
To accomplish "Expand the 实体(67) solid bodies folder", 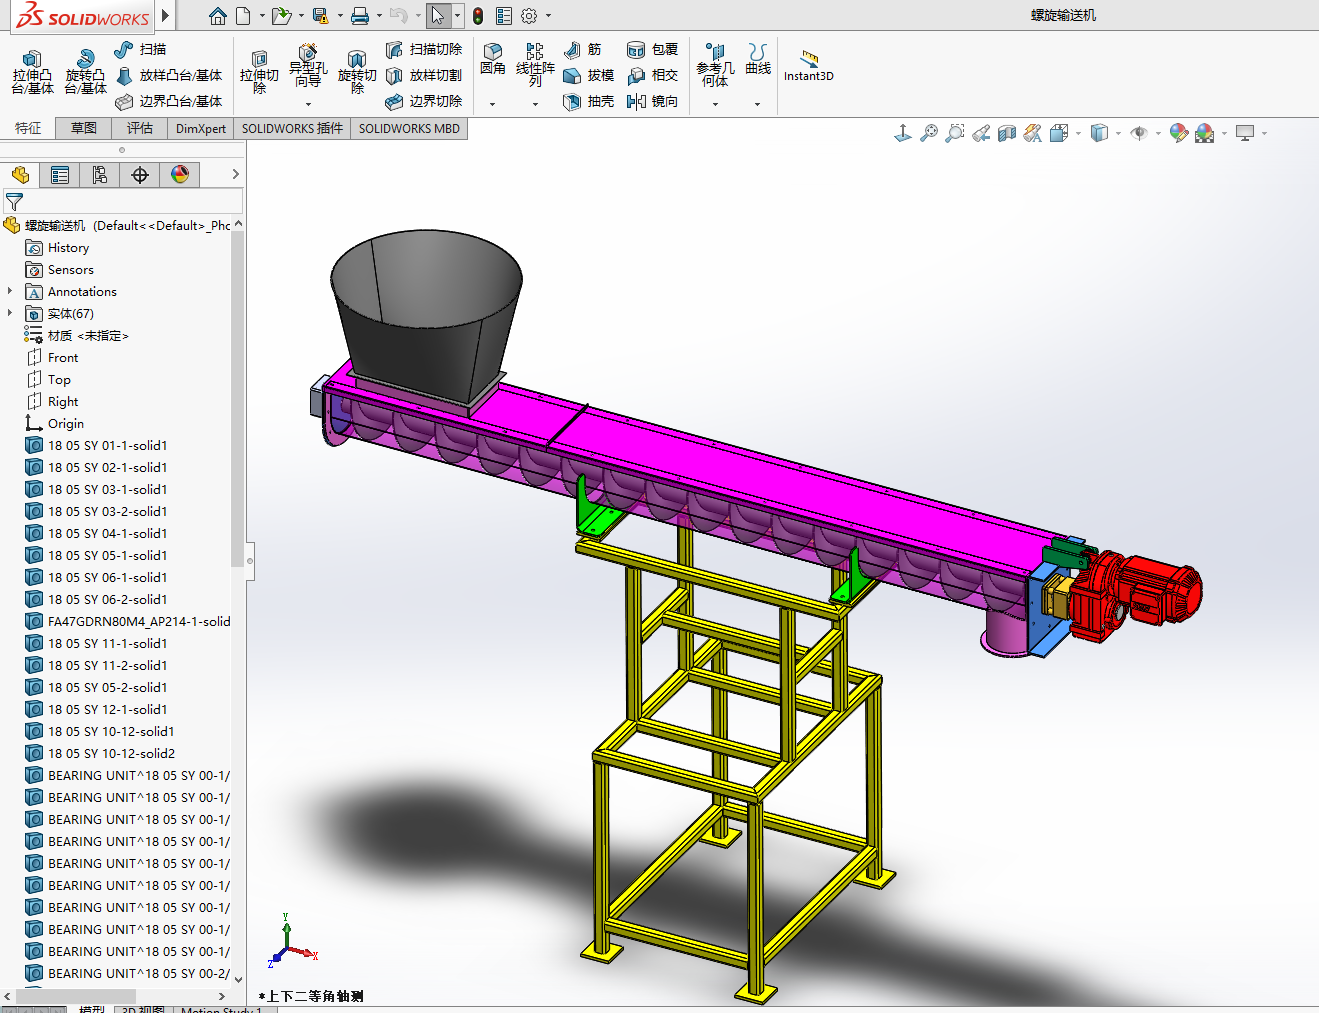I will click(10, 313).
